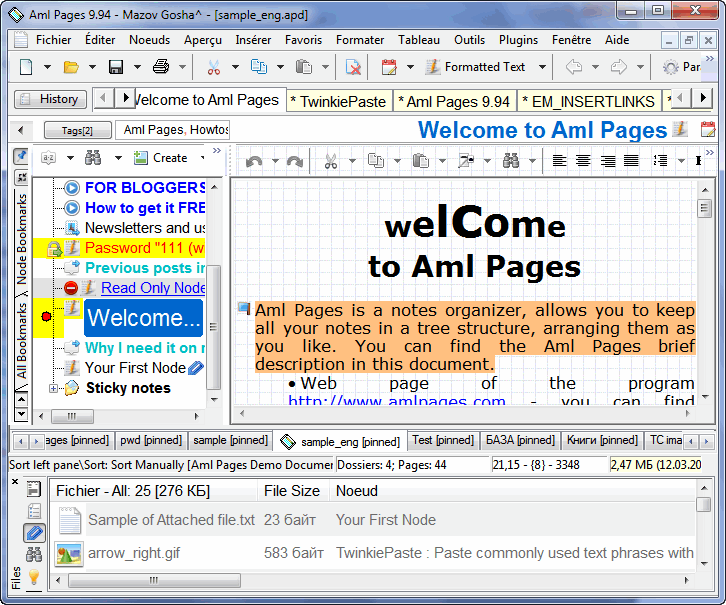Switch to the pwd [pinned] document tab

(x=151, y=440)
